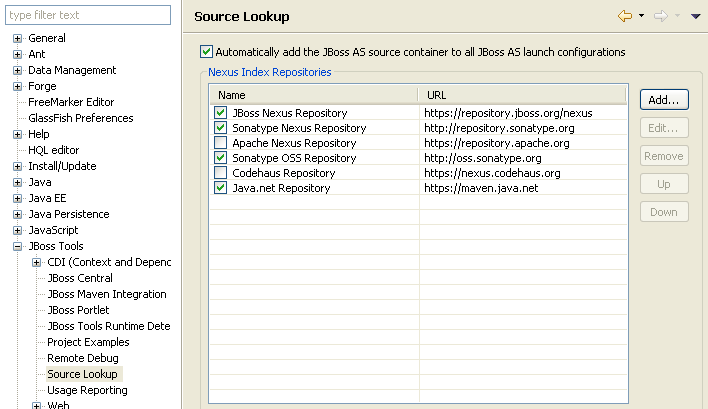This screenshot has height=409, width=708.
Task: Click the Add... button
Action: (x=664, y=100)
